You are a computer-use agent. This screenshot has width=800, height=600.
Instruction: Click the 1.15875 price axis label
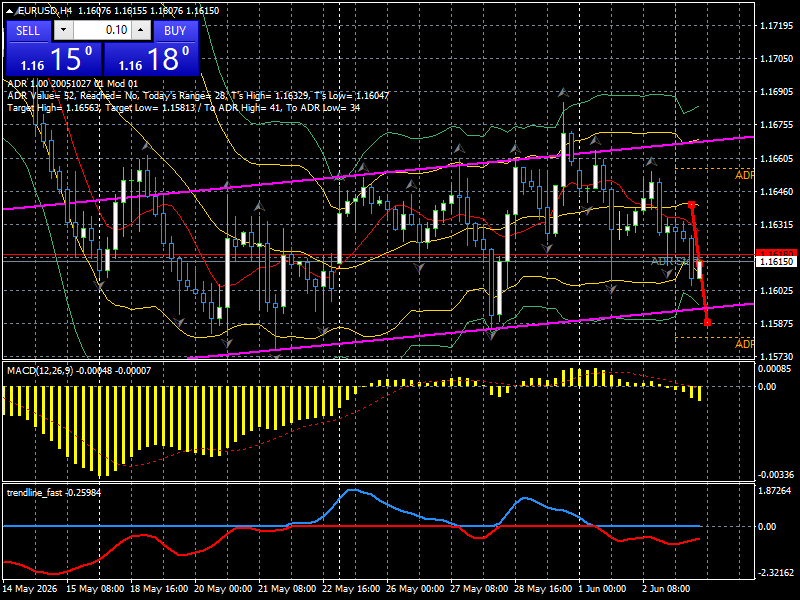[776, 323]
